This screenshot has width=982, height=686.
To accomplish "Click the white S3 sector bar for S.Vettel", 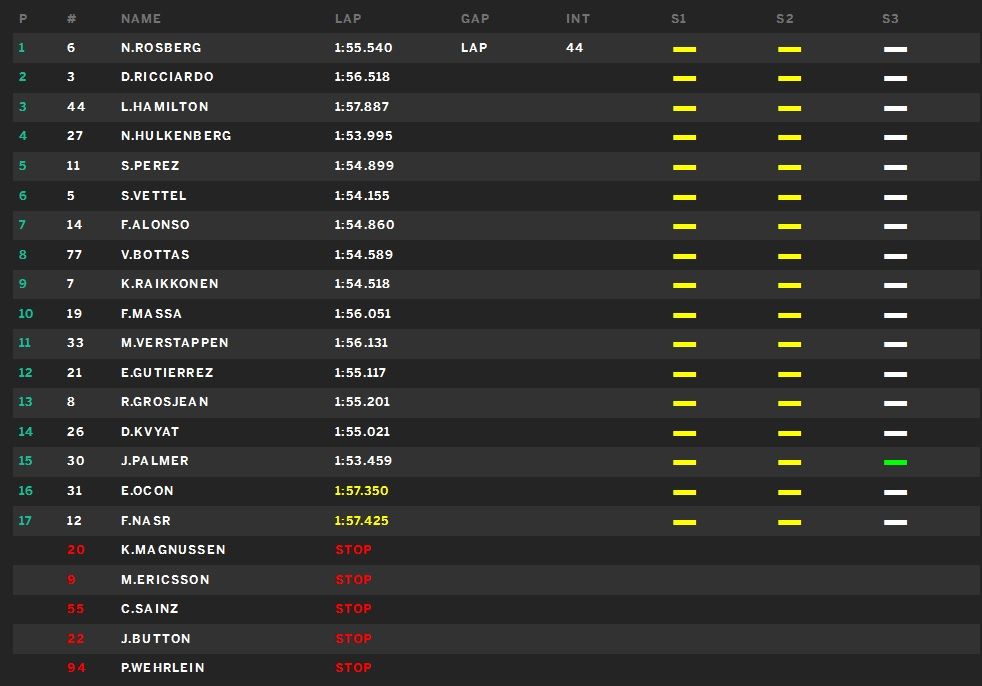I will pyautogui.click(x=895, y=197).
